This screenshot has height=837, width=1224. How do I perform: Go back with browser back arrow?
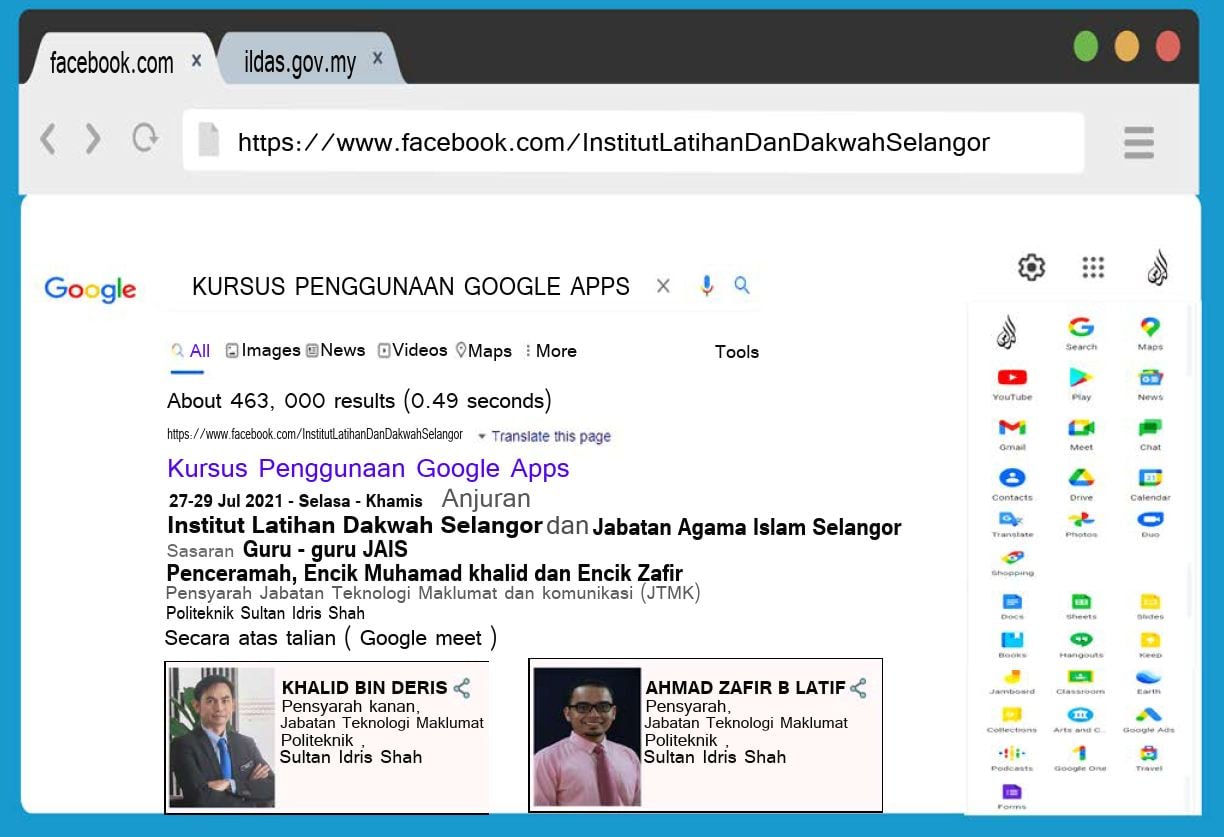(x=47, y=138)
